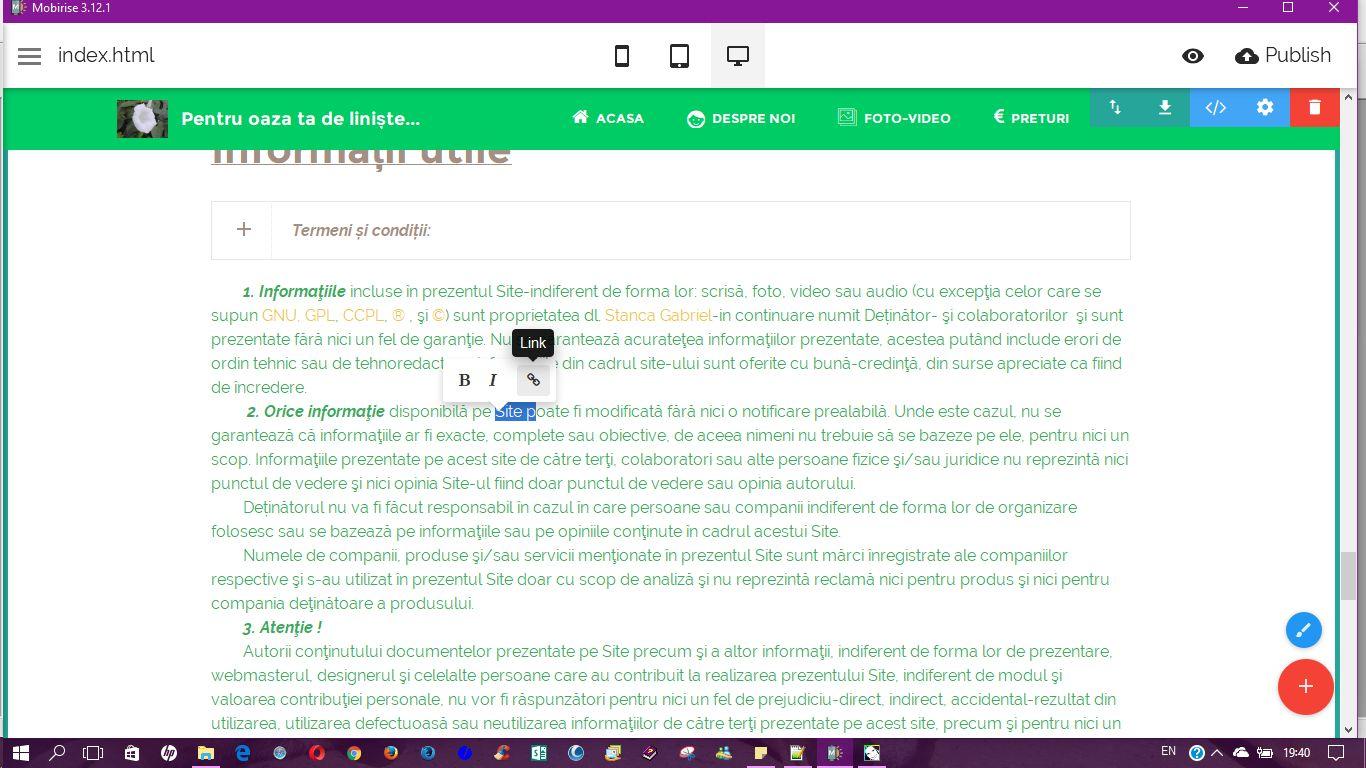Click the FOTO-VIDEO menu item

(x=893, y=118)
